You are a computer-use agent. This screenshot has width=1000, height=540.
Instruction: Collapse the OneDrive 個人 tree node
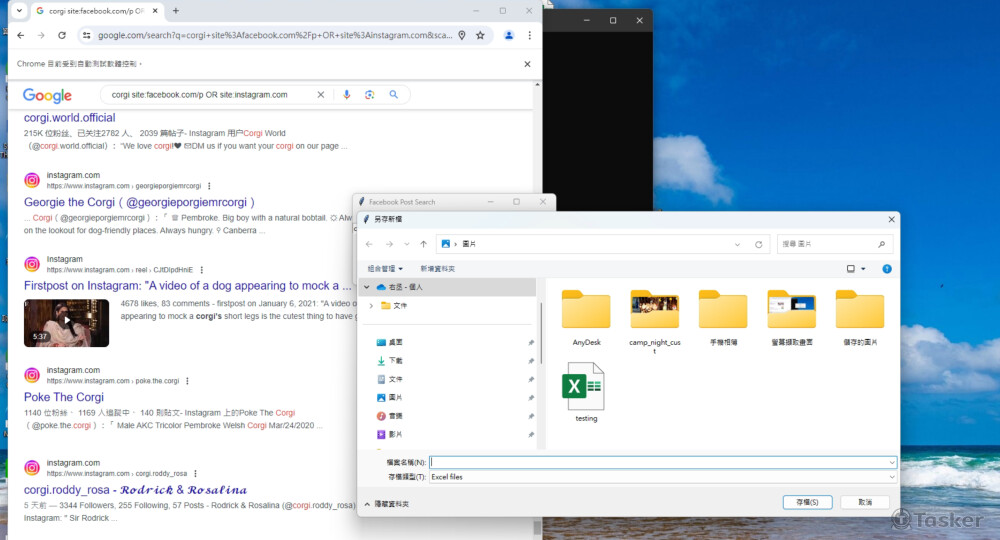(x=367, y=287)
